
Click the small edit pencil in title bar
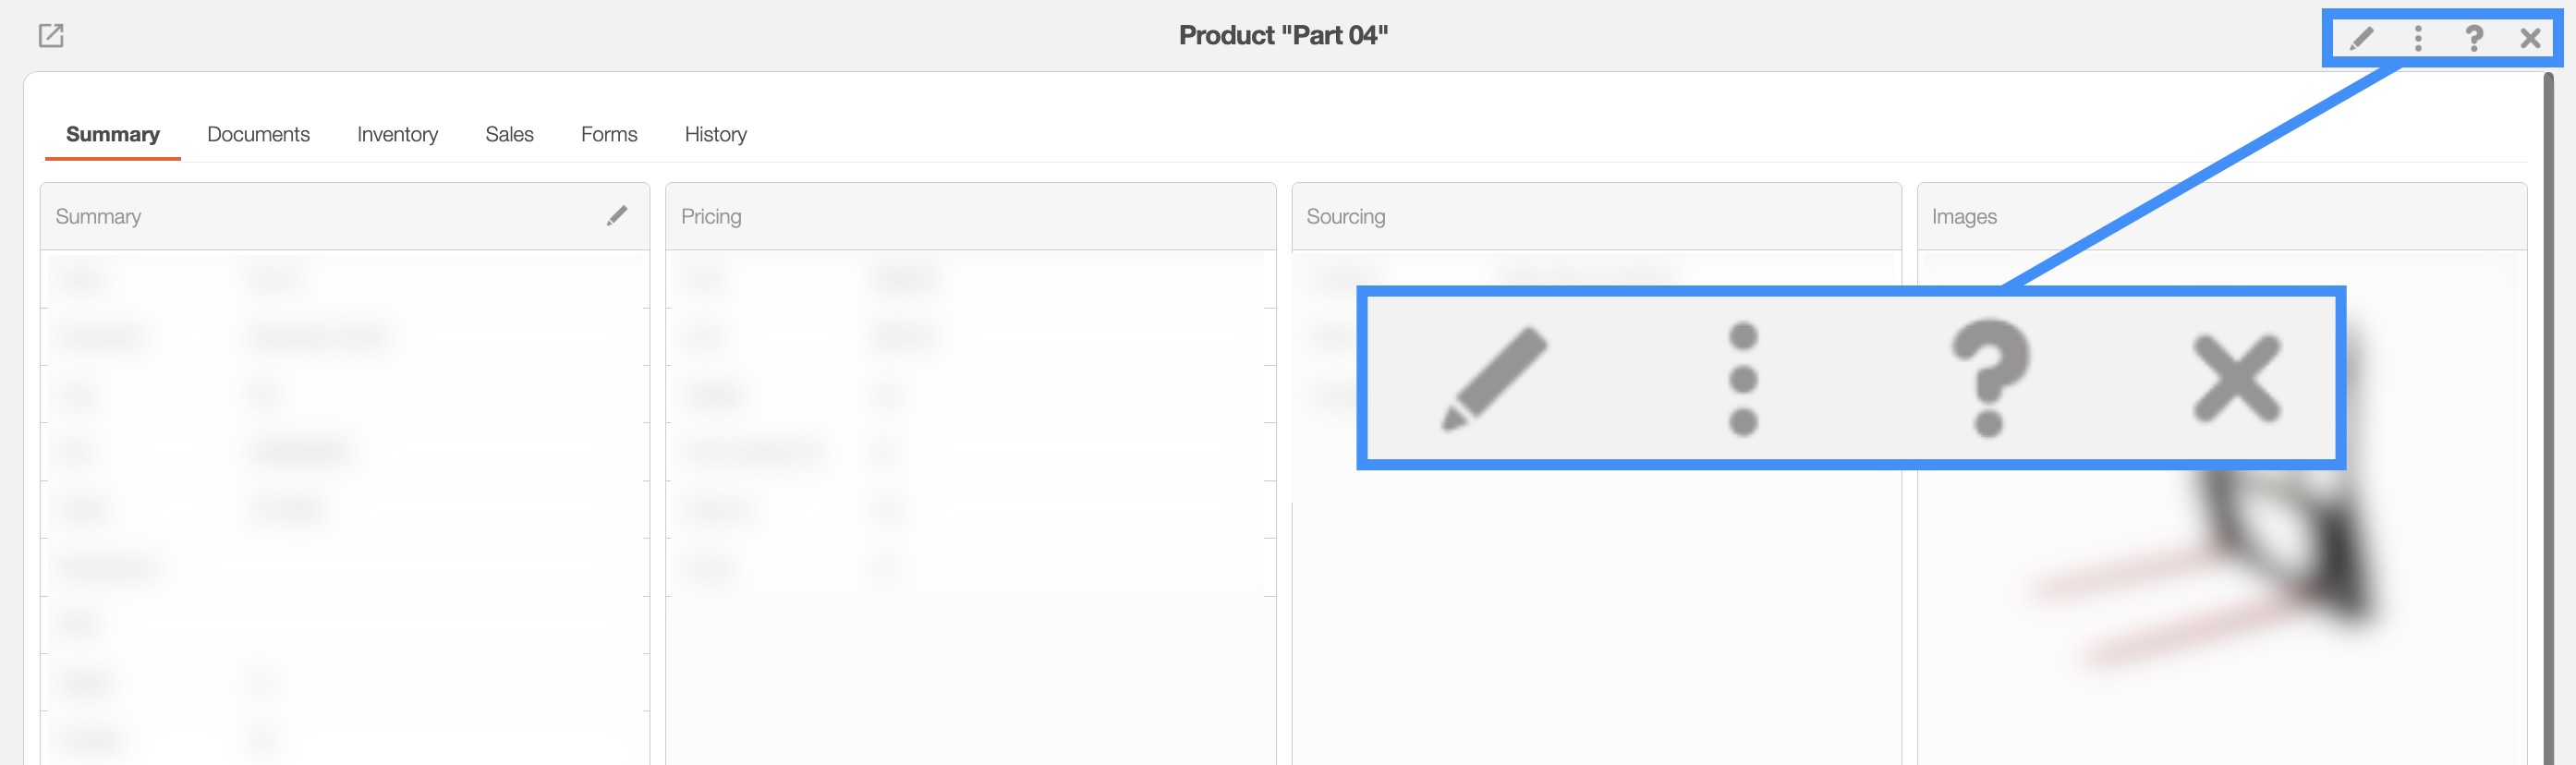(2362, 39)
